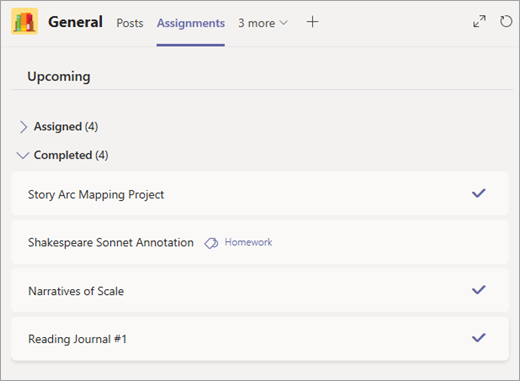The width and height of the screenshot is (520, 381).
Task: Click checkmark on Story Arc Mapping Project
Action: click(479, 193)
